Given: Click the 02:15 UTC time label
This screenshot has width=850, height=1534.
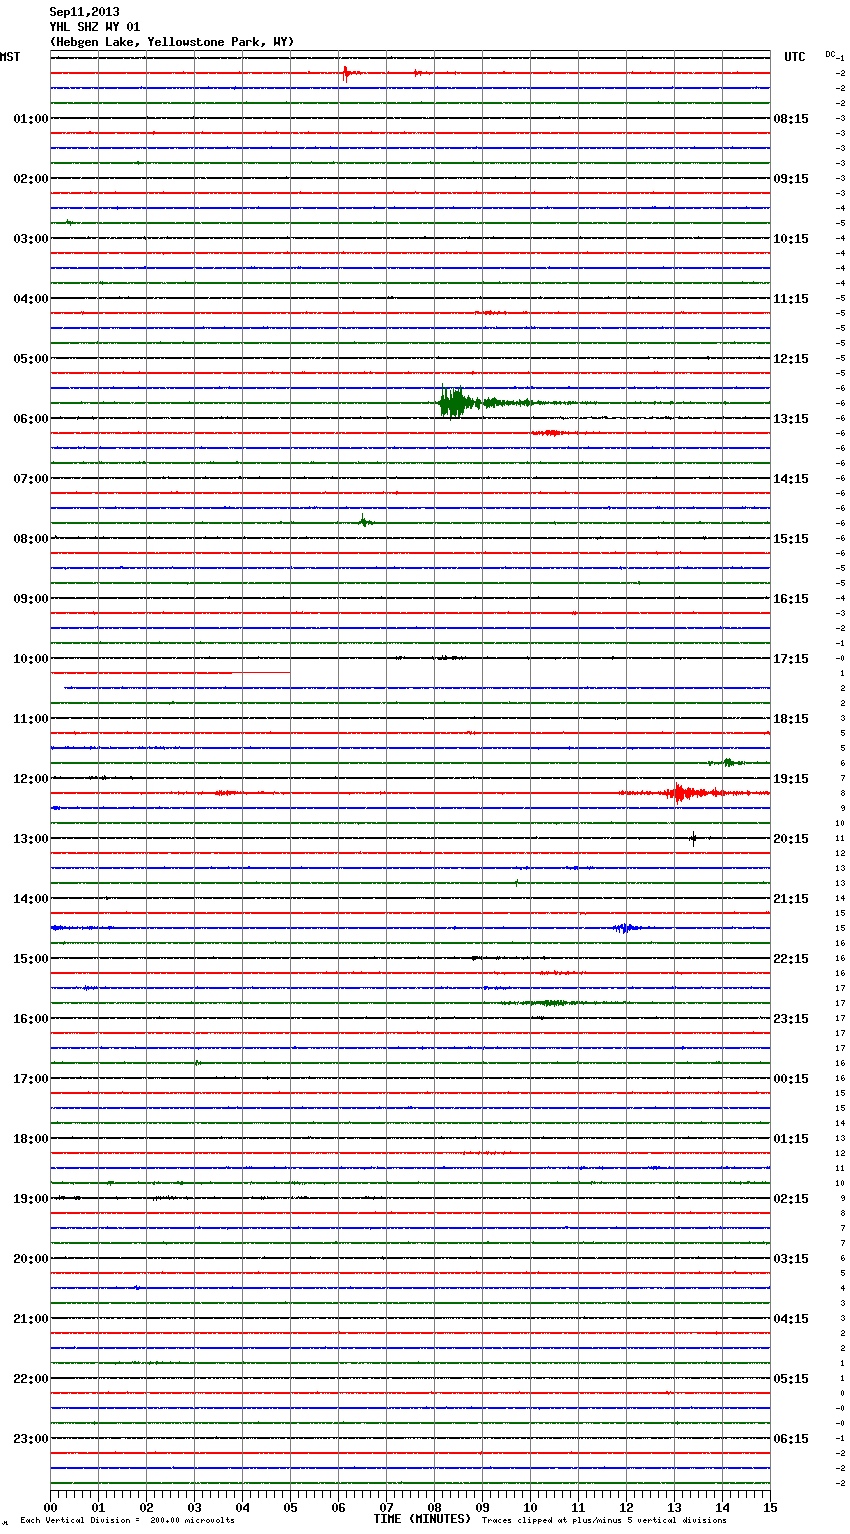Looking at the screenshot, I should pyautogui.click(x=791, y=1199).
